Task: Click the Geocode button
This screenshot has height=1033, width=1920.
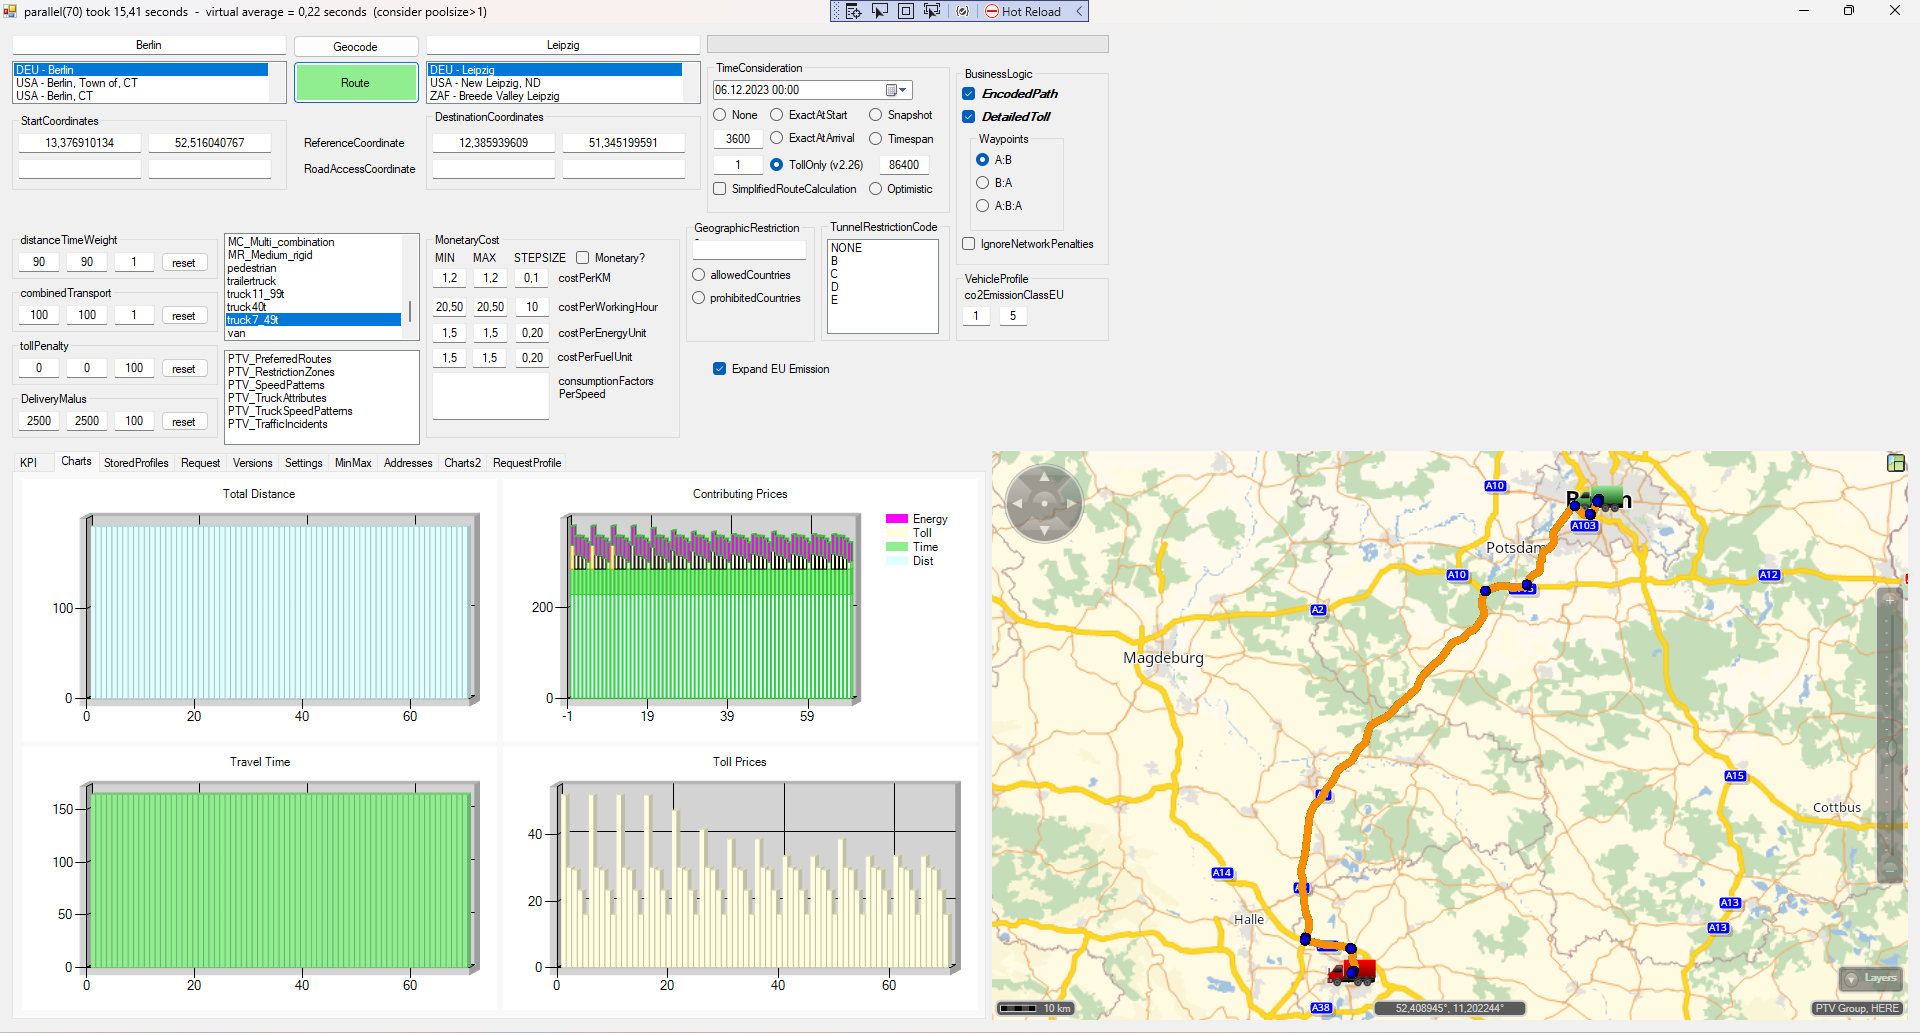Action: (x=355, y=47)
